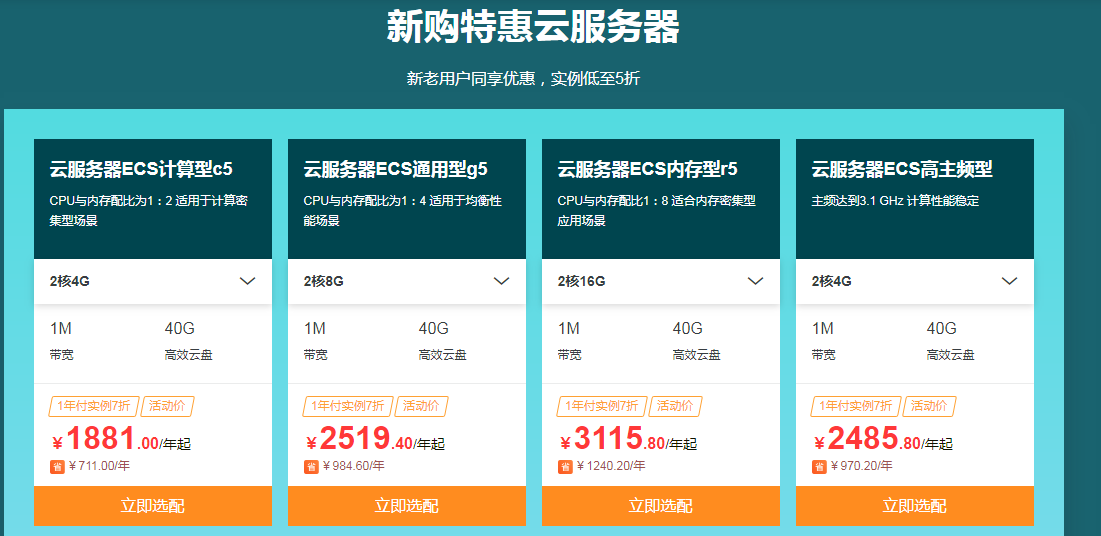Viewport: 1101px width, 536px height.
Task: Click the ¥1240.20/年 savings text
Action: 611,466
